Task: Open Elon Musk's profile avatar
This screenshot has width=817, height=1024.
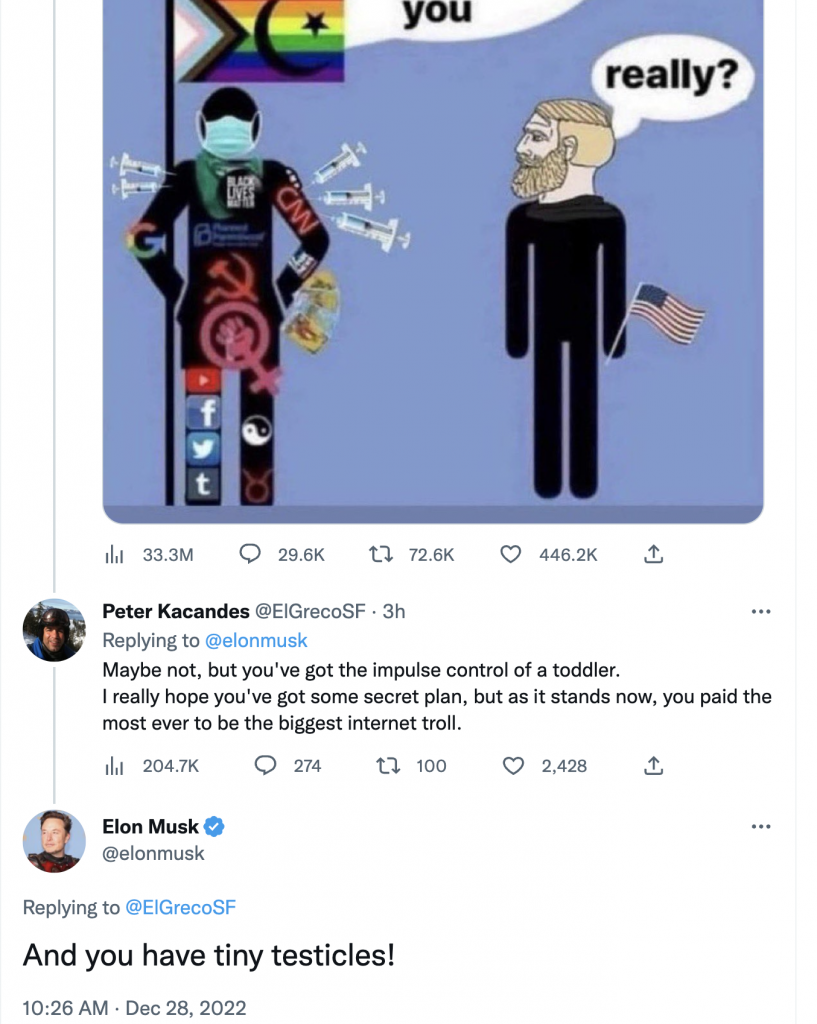Action: [x=54, y=841]
